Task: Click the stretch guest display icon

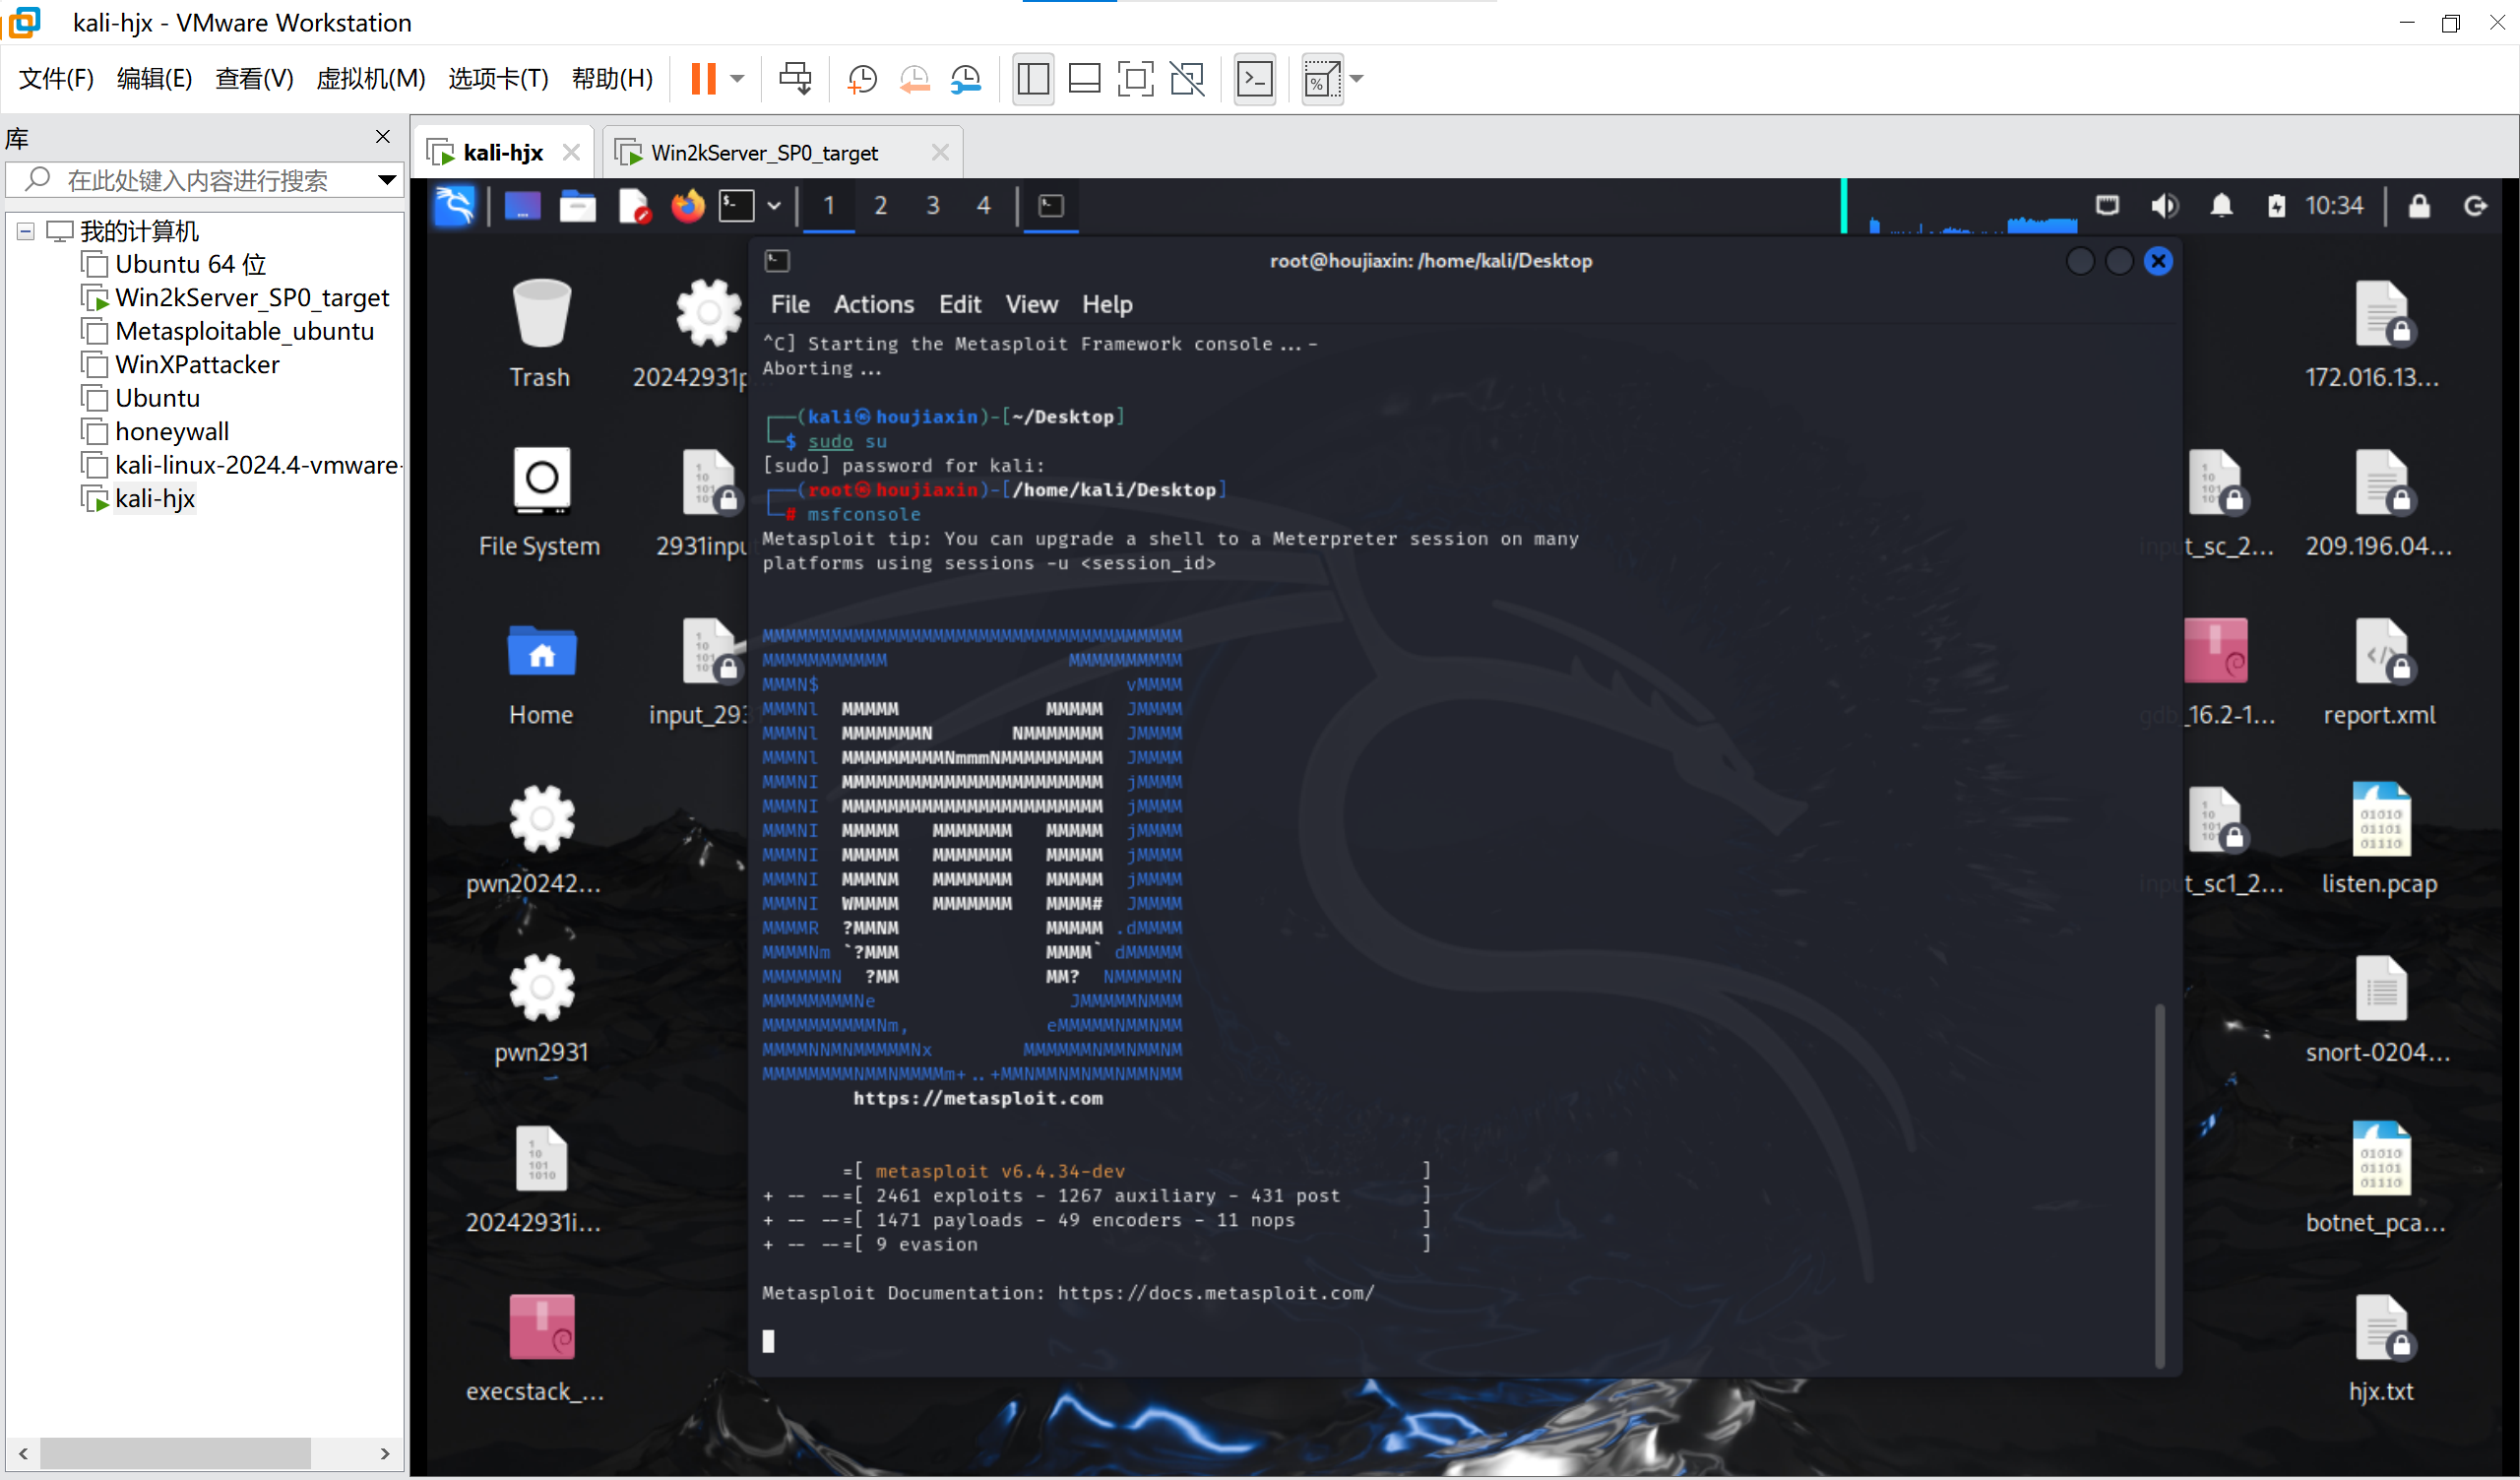Action: click(1322, 78)
